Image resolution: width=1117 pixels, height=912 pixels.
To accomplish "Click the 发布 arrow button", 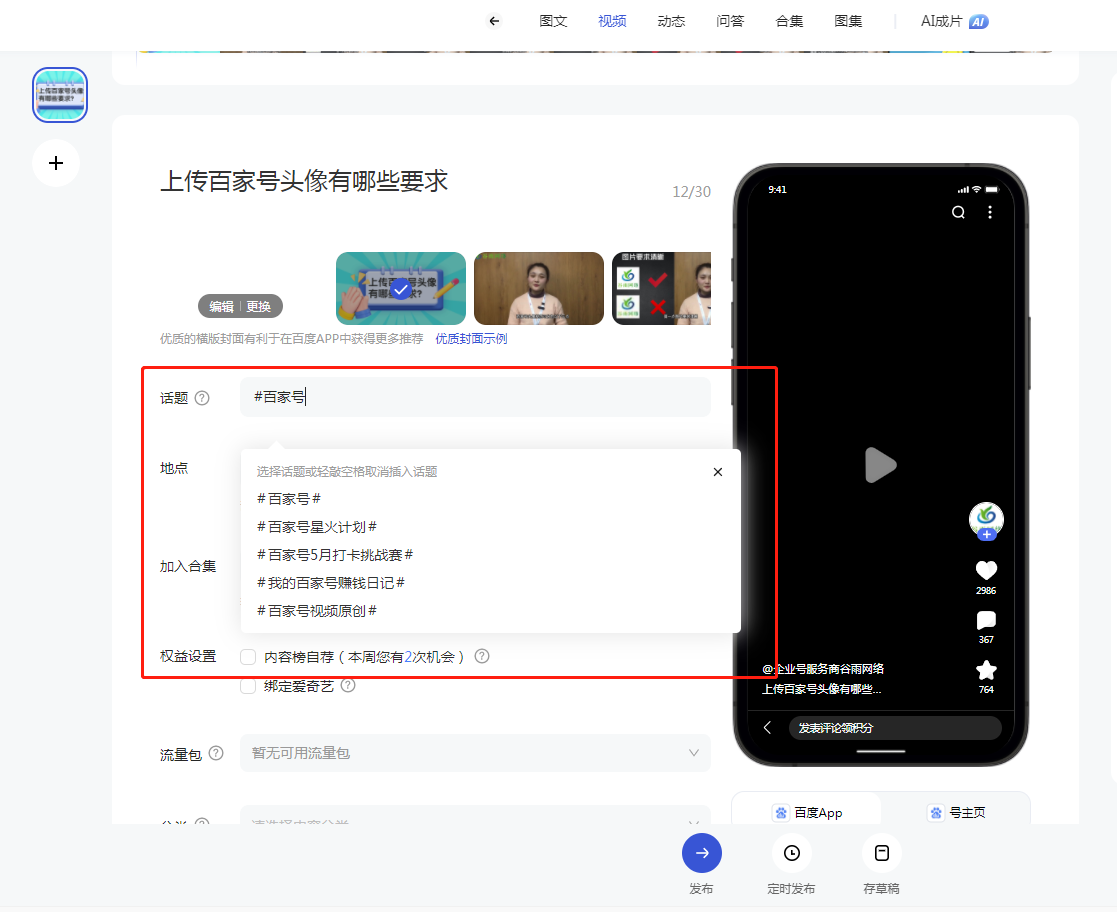I will point(702,853).
